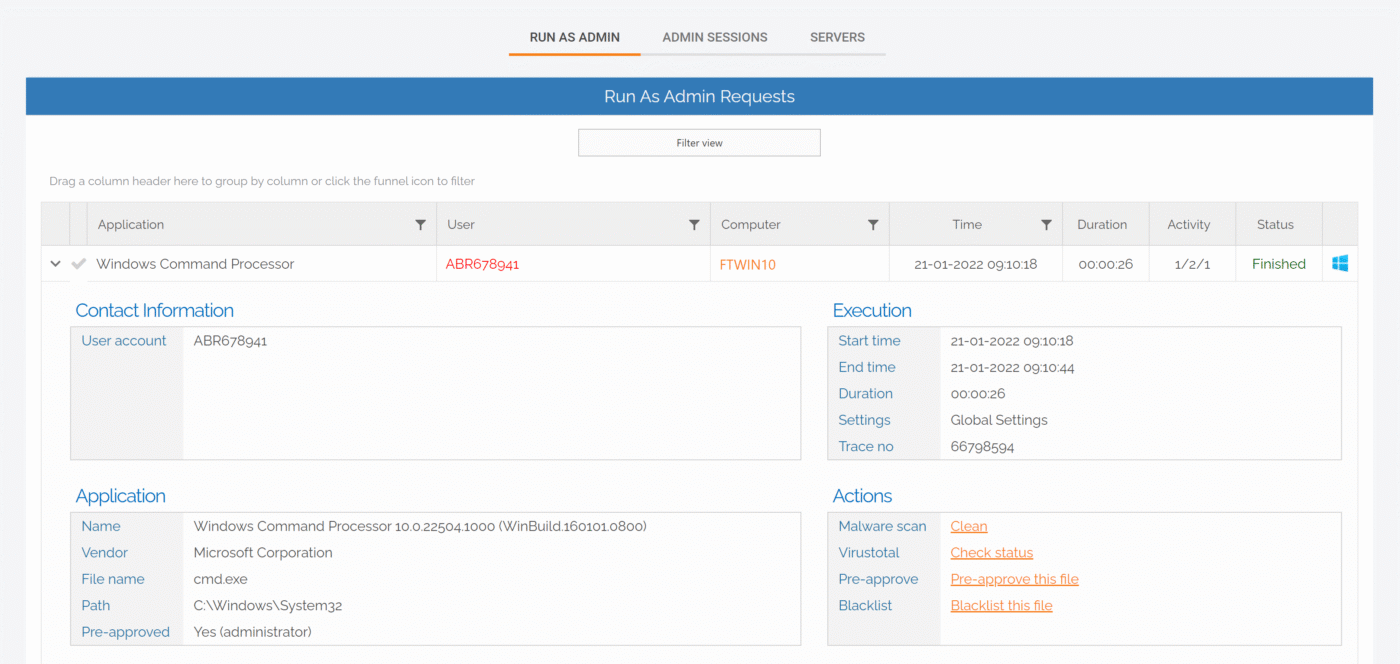Collapse the Windows Command Processor row
Screen dimensions: 1400x664
pos(55,264)
